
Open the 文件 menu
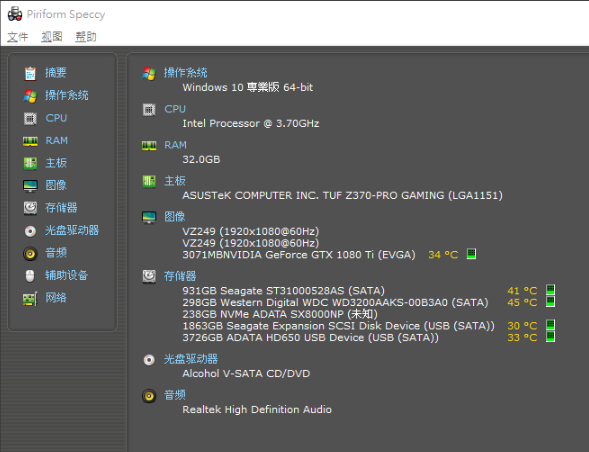point(18,37)
